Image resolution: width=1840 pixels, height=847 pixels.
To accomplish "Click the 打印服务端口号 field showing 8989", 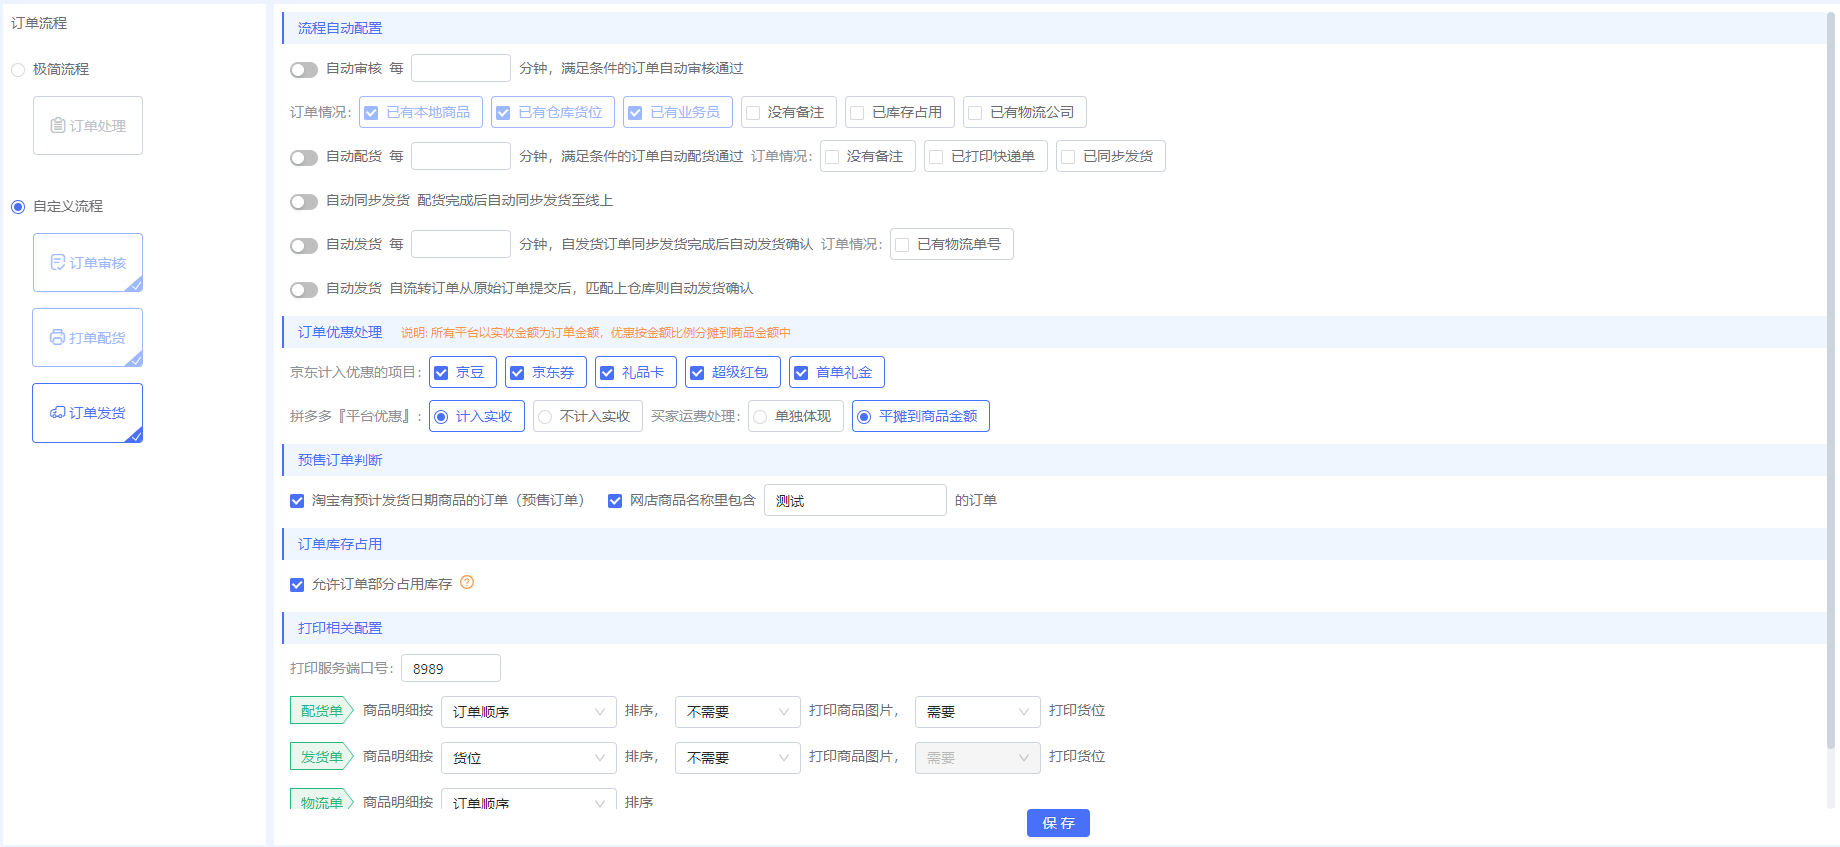I will coord(451,668).
